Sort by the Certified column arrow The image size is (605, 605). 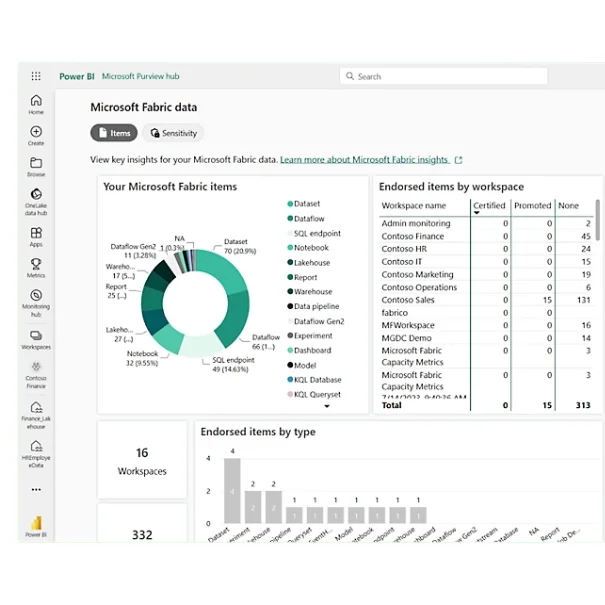click(x=477, y=213)
